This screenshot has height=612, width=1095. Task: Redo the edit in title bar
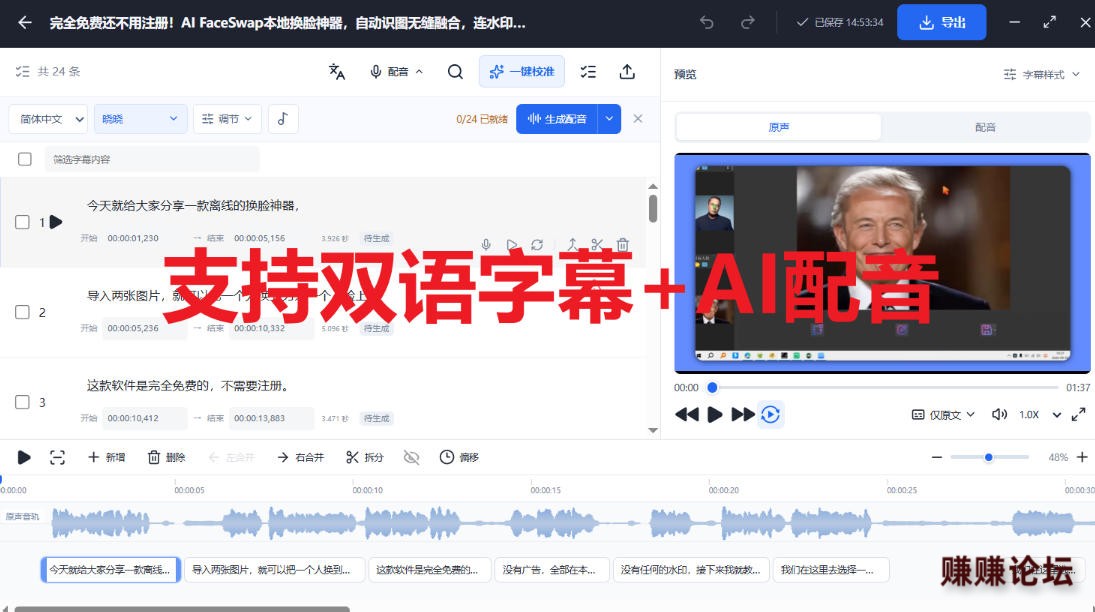pos(748,22)
